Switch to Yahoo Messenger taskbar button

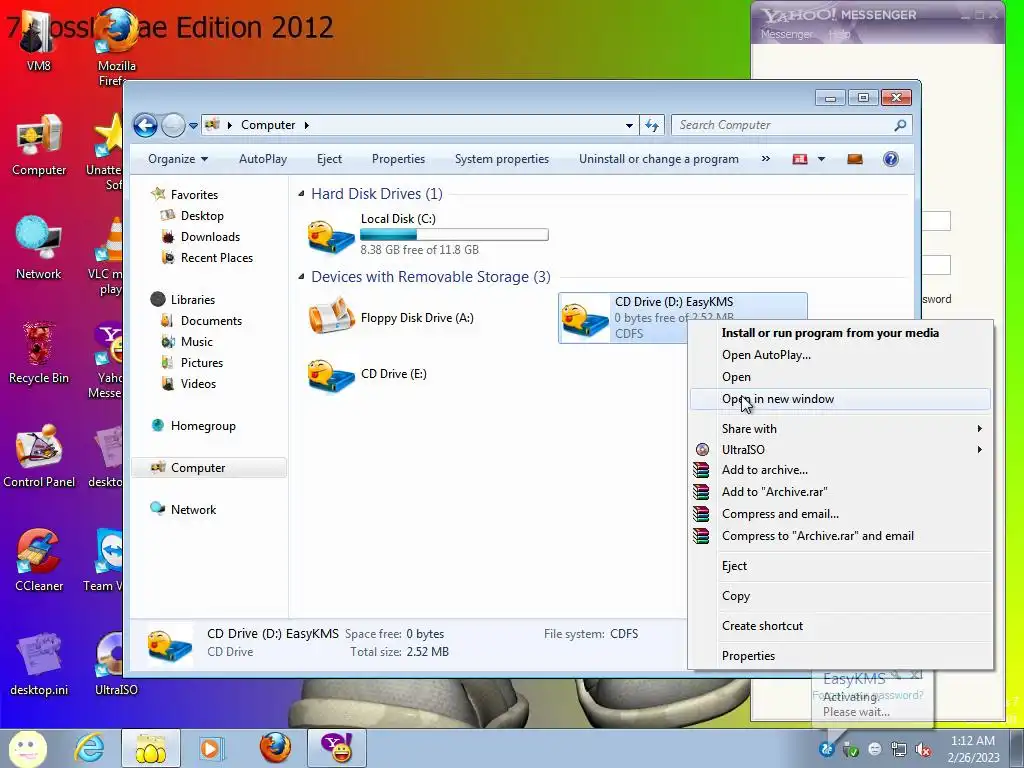pyautogui.click(x=338, y=748)
